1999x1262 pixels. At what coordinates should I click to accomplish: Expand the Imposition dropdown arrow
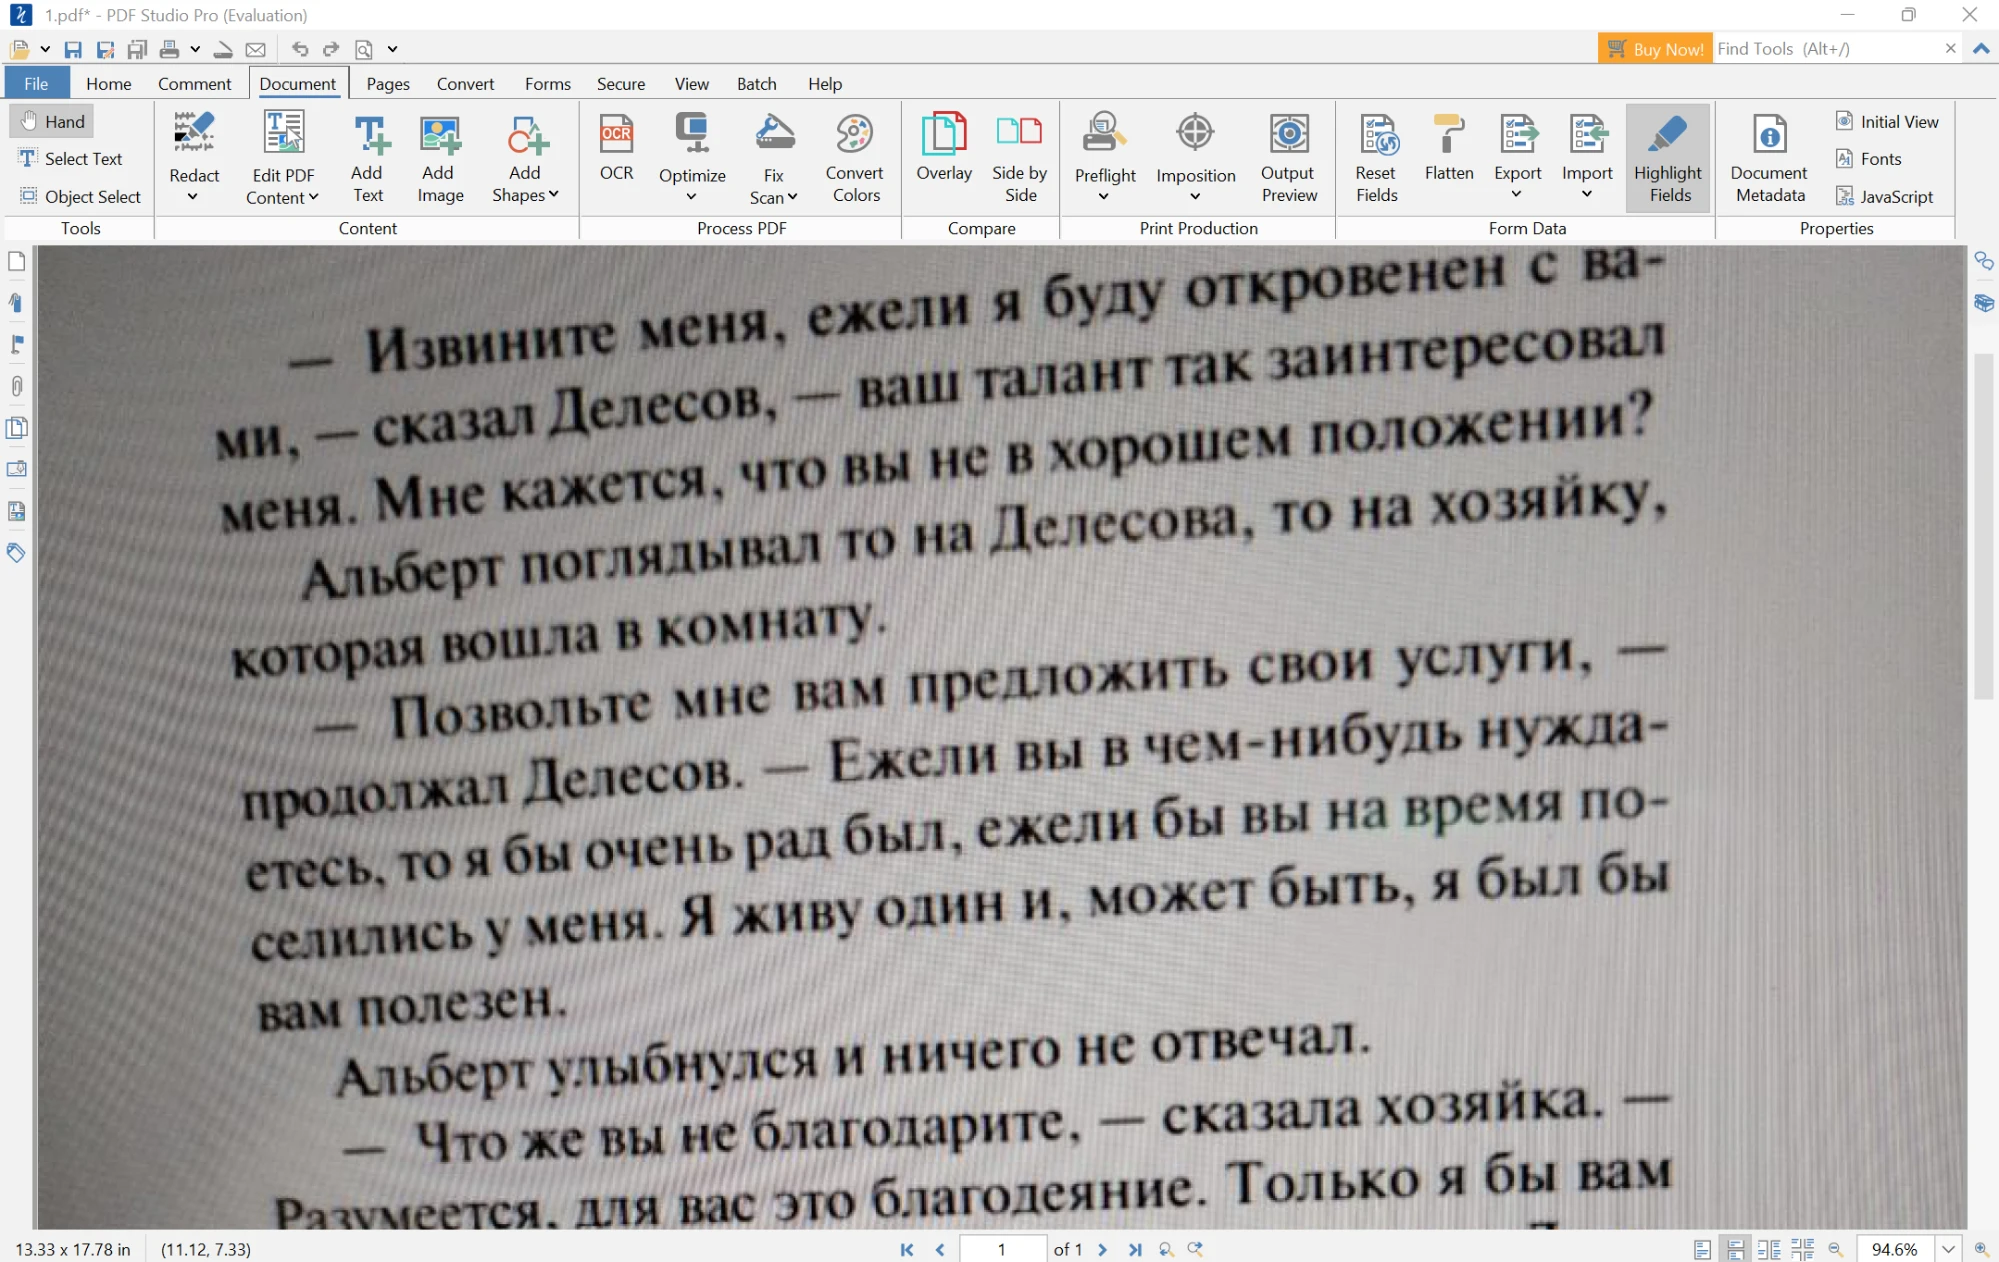point(1195,197)
